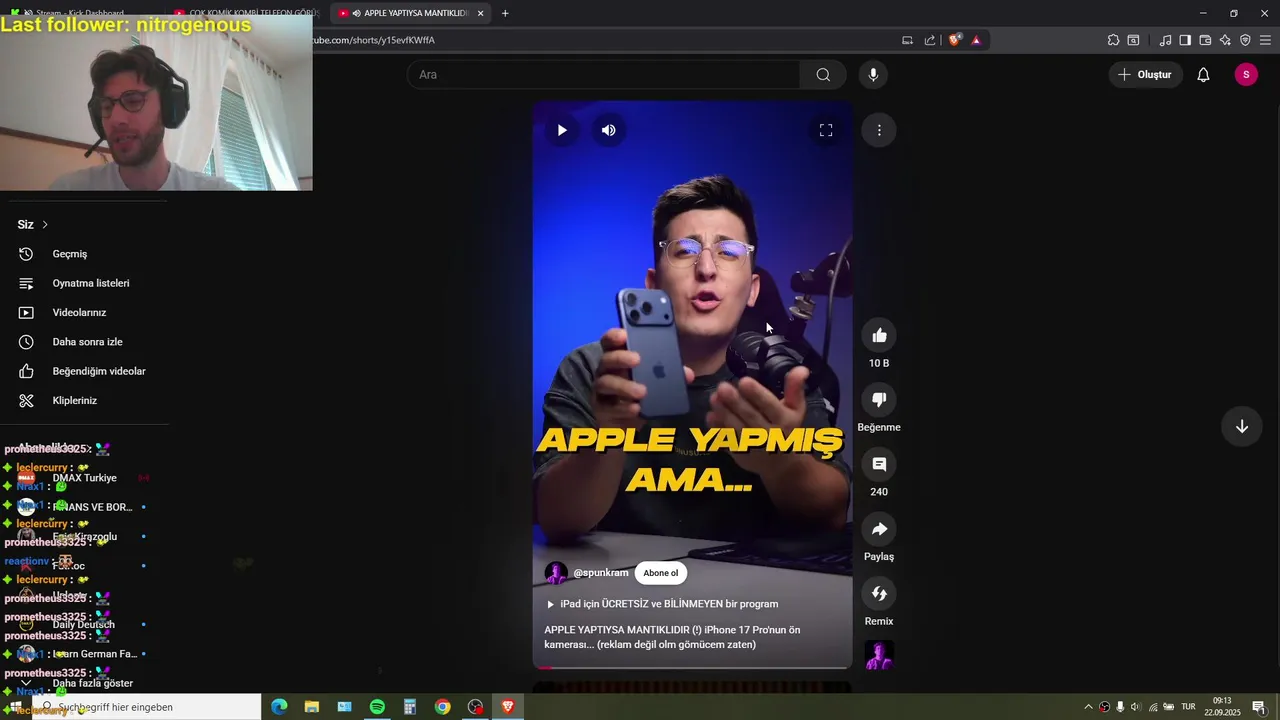Image resolution: width=1280 pixels, height=720 pixels.
Task: Click the magnifier search button
Action: click(x=823, y=75)
